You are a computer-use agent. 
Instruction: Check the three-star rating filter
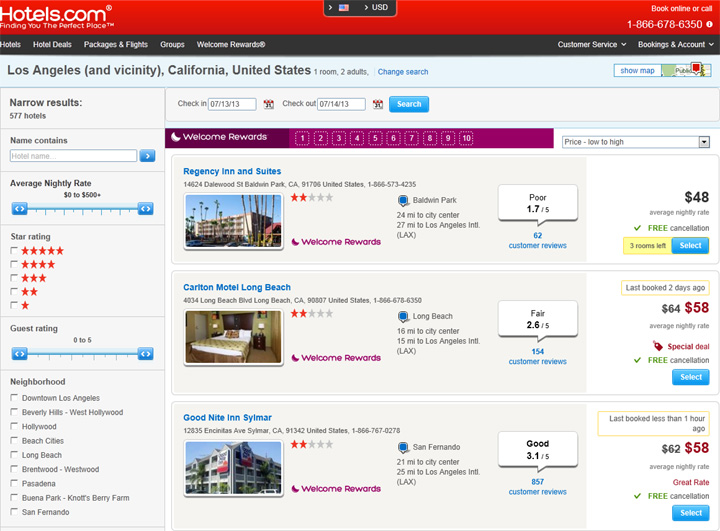[x=14, y=278]
